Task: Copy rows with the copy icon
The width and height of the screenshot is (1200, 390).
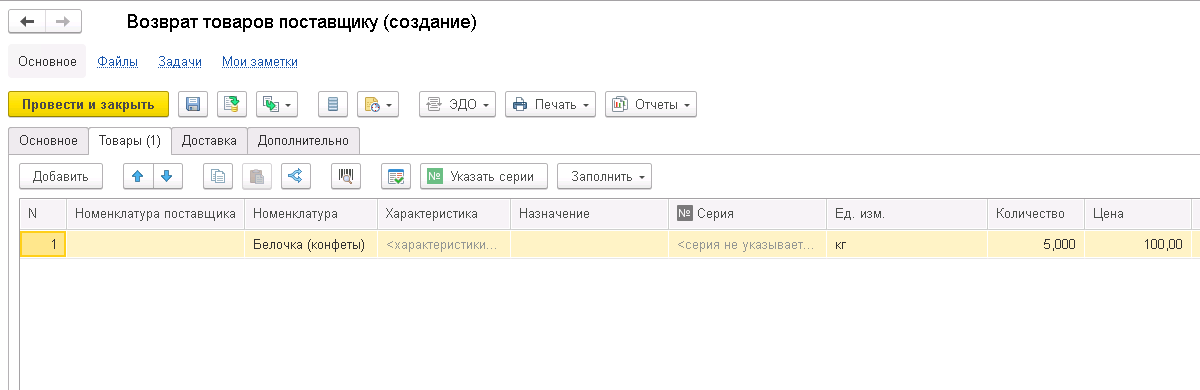Action: (218, 176)
